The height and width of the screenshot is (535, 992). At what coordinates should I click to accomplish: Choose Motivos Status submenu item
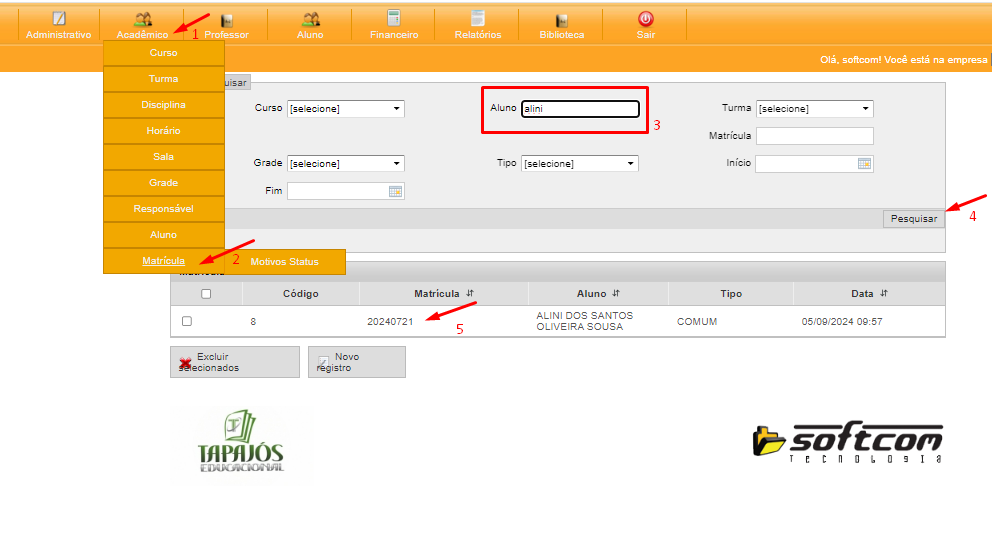pos(285,262)
